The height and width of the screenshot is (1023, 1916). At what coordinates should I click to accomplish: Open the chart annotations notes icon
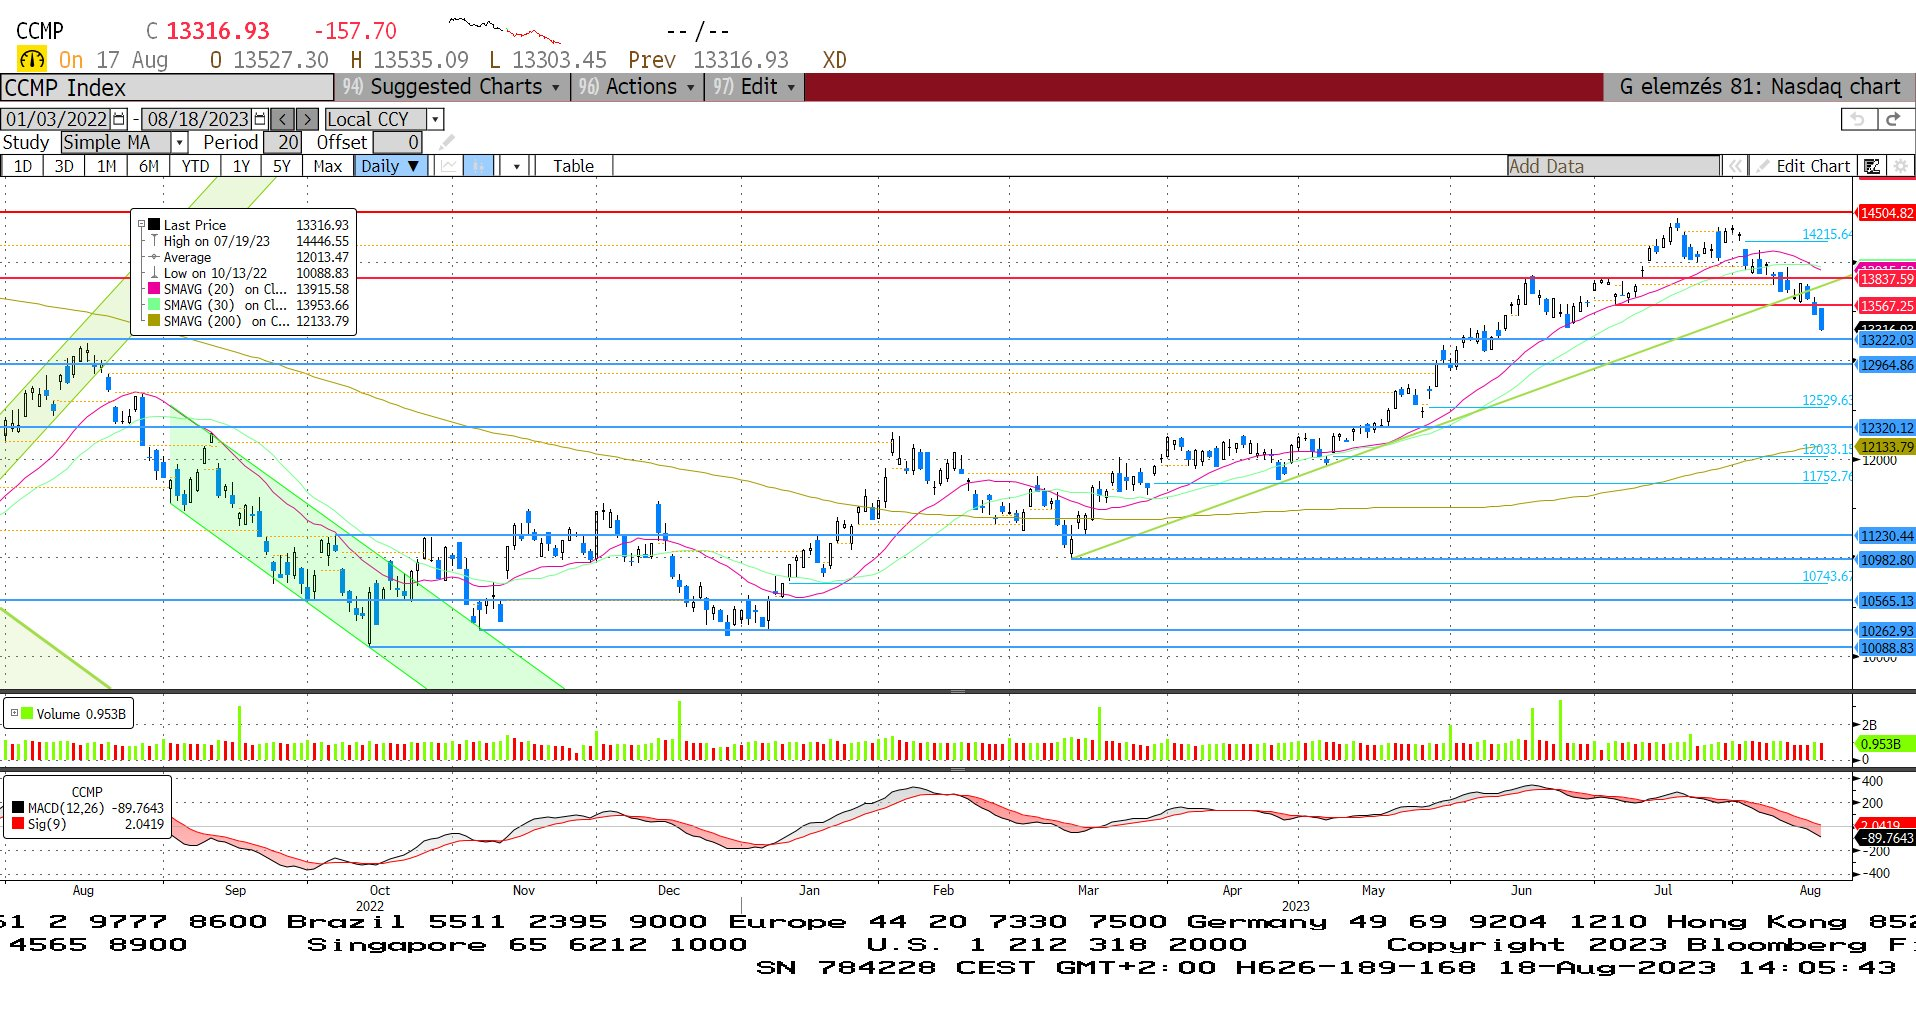[x=1872, y=166]
